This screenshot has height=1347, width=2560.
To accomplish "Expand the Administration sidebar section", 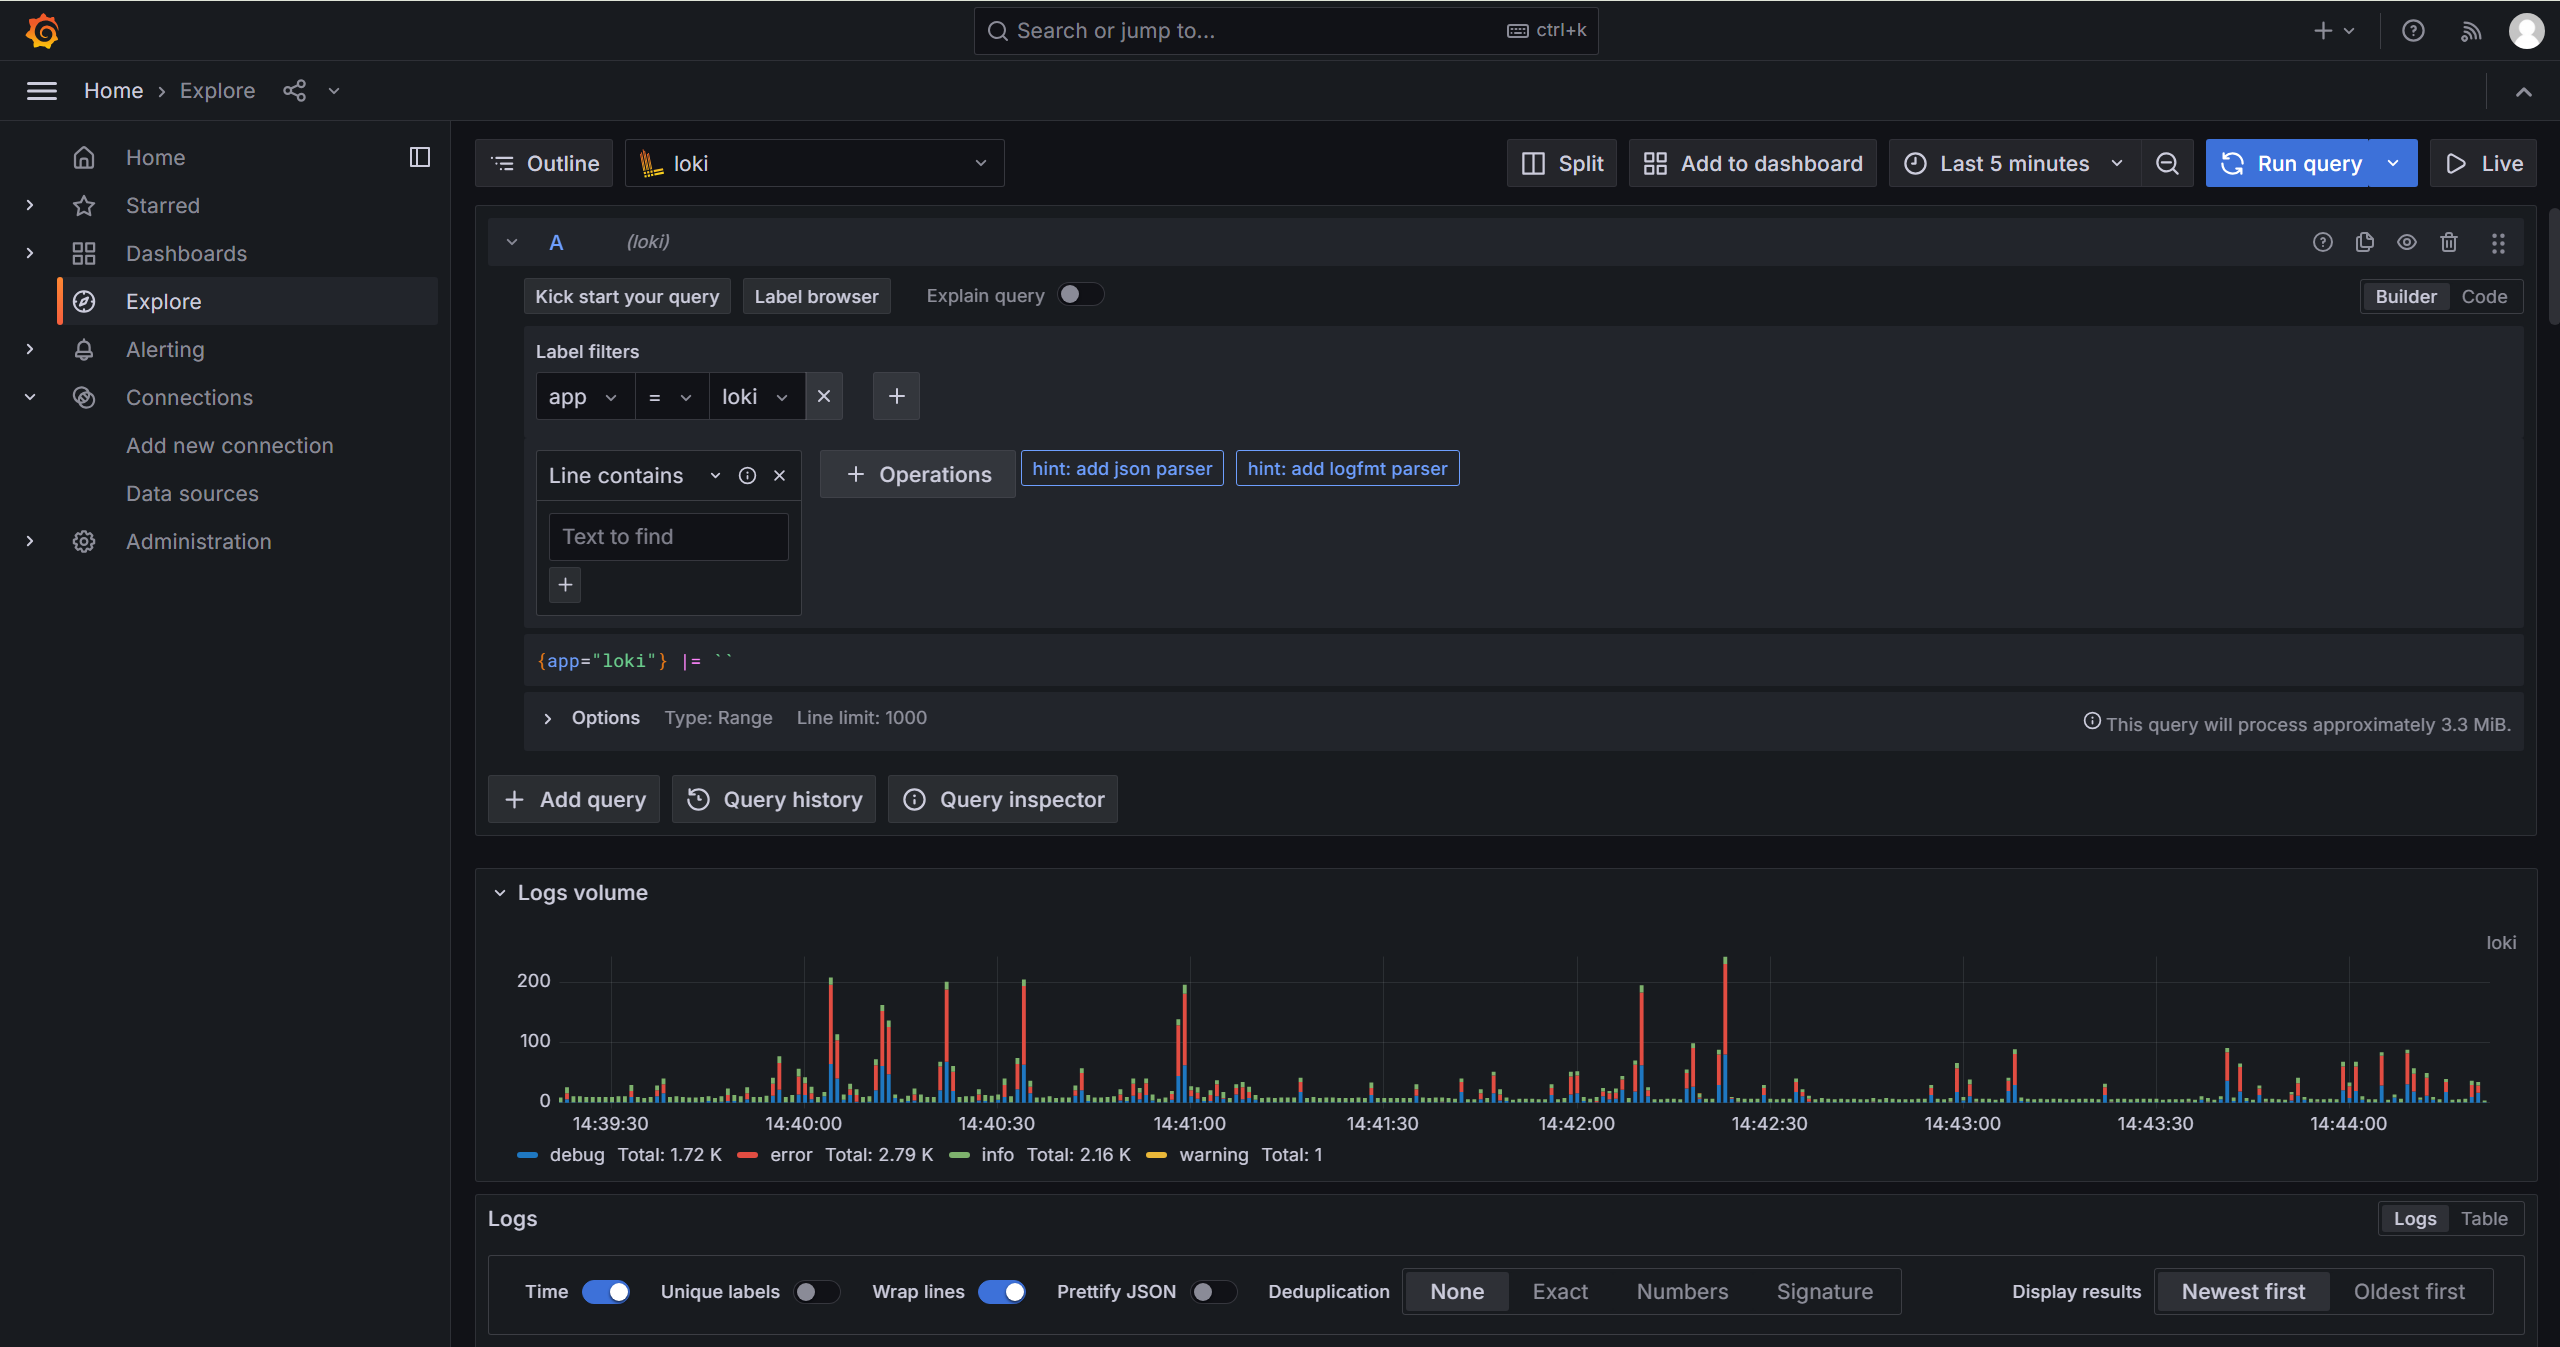I will click(x=30, y=541).
